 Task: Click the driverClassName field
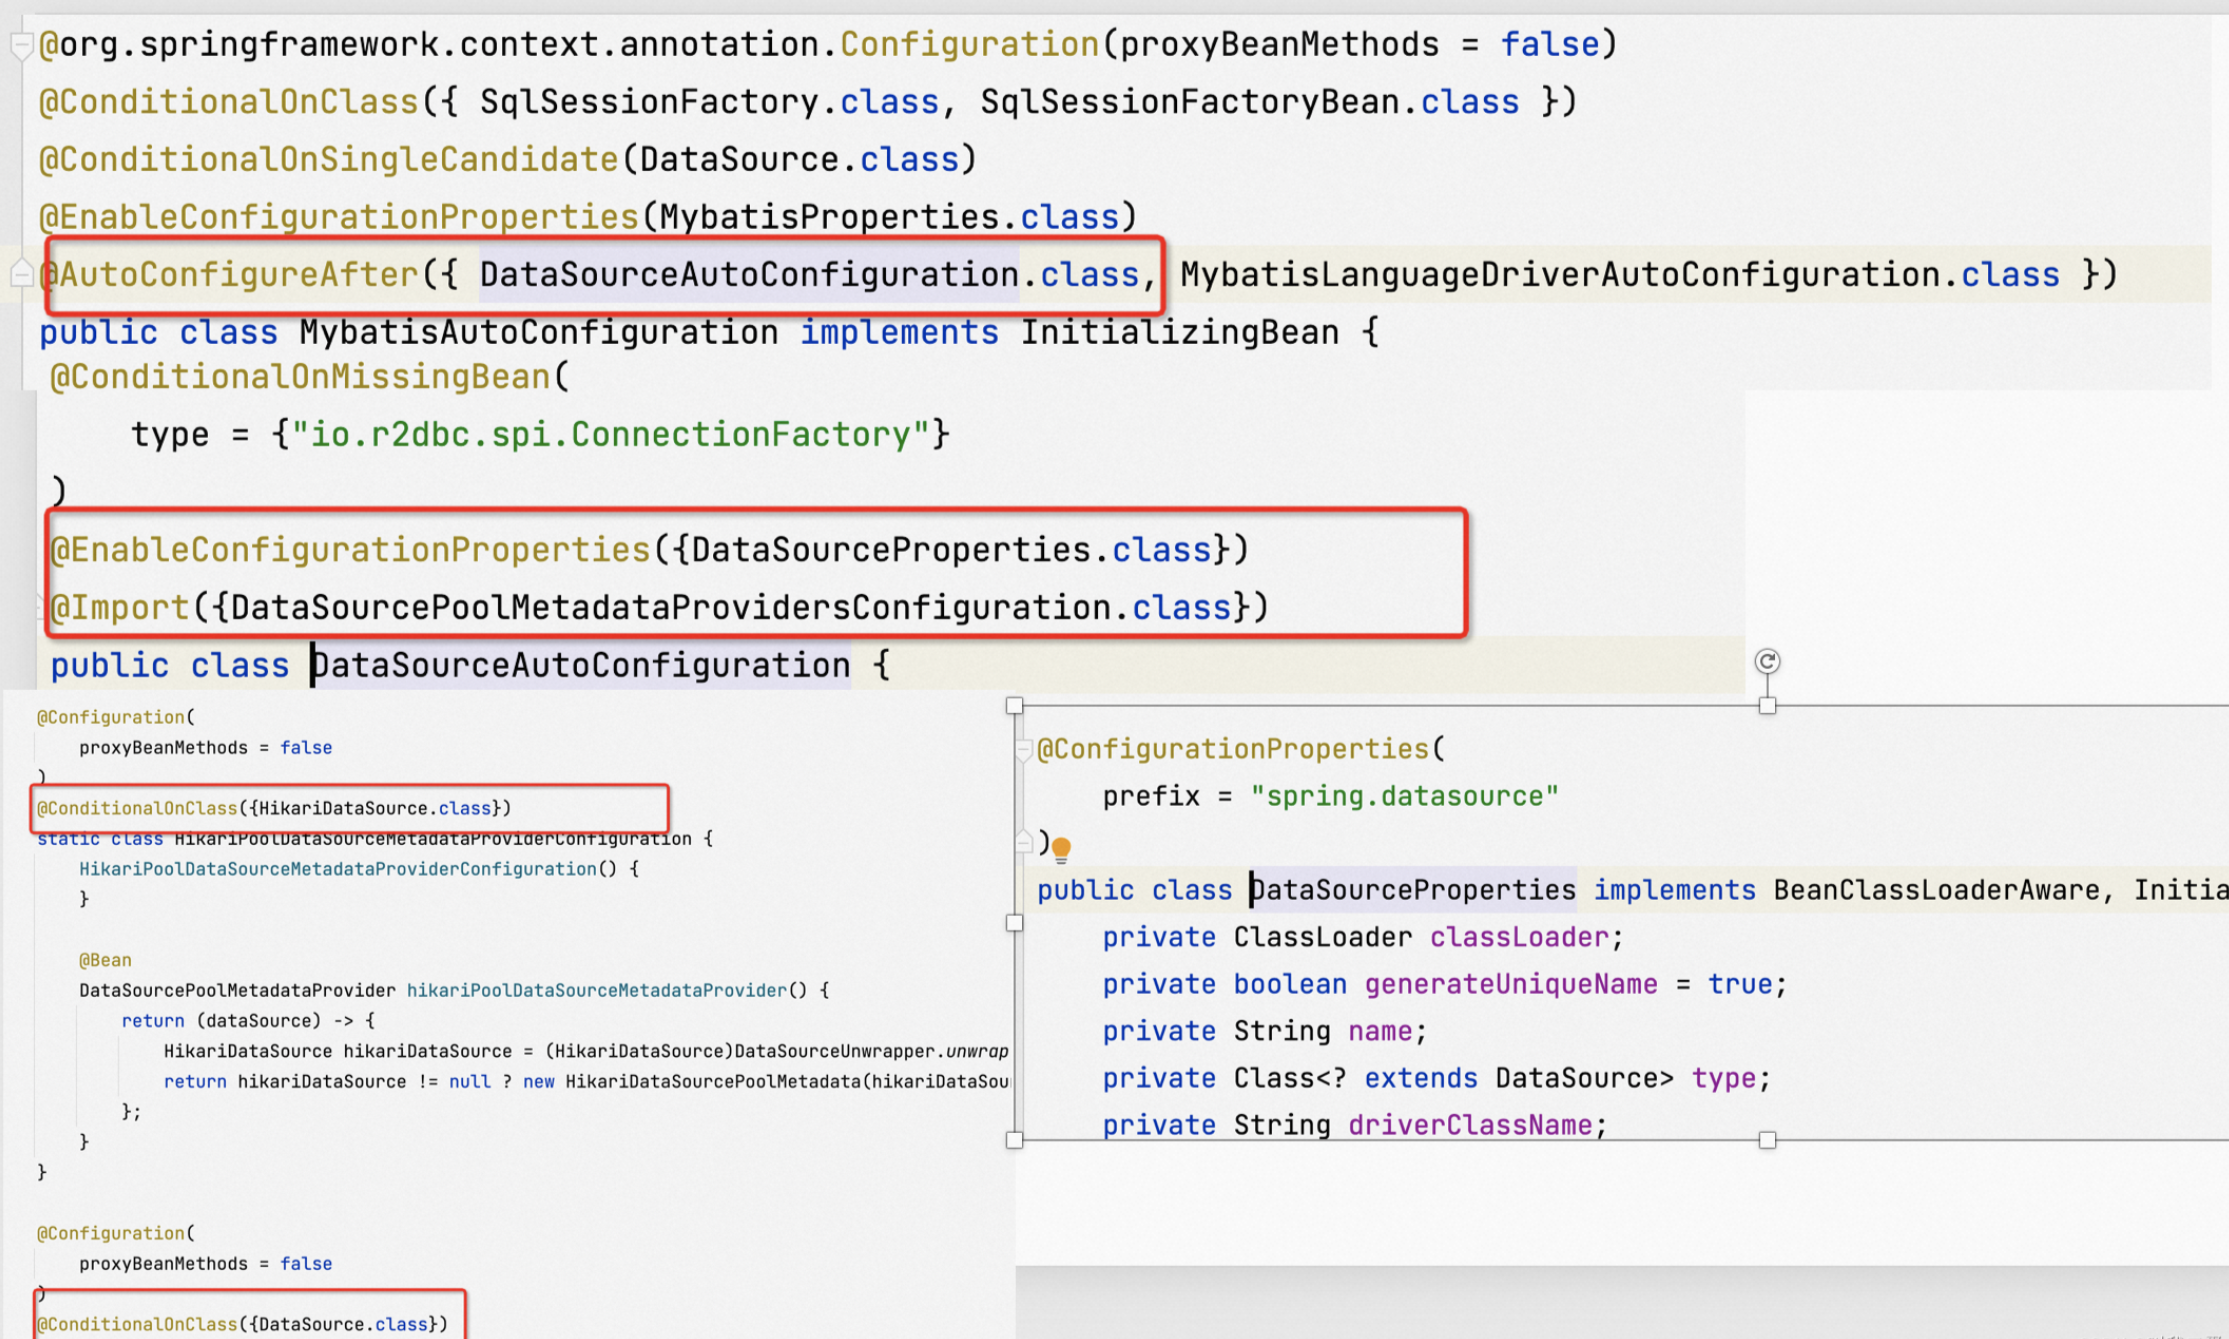(x=1470, y=1125)
